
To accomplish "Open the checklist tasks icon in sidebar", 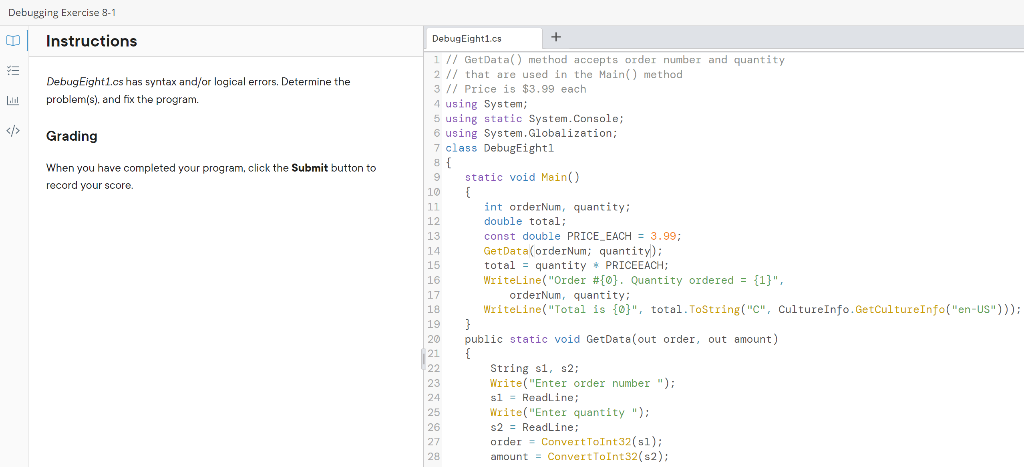I will pyautogui.click(x=13, y=70).
